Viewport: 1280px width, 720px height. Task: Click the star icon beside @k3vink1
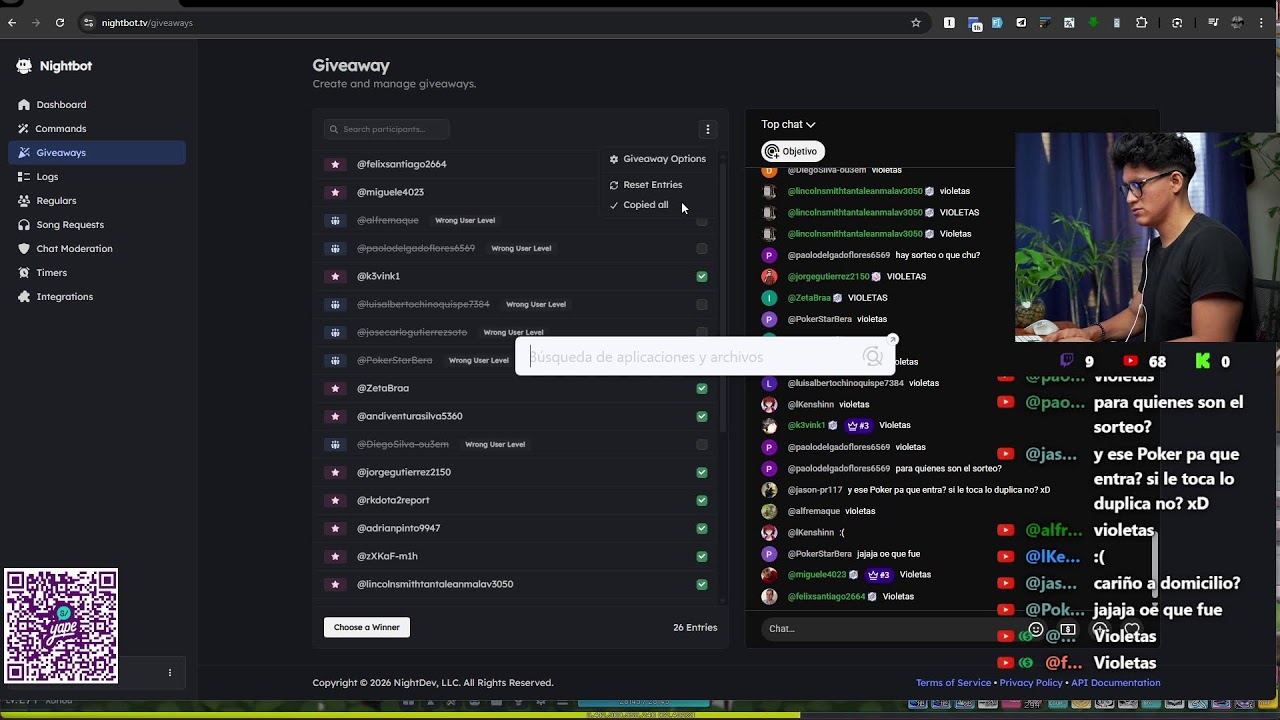335,276
